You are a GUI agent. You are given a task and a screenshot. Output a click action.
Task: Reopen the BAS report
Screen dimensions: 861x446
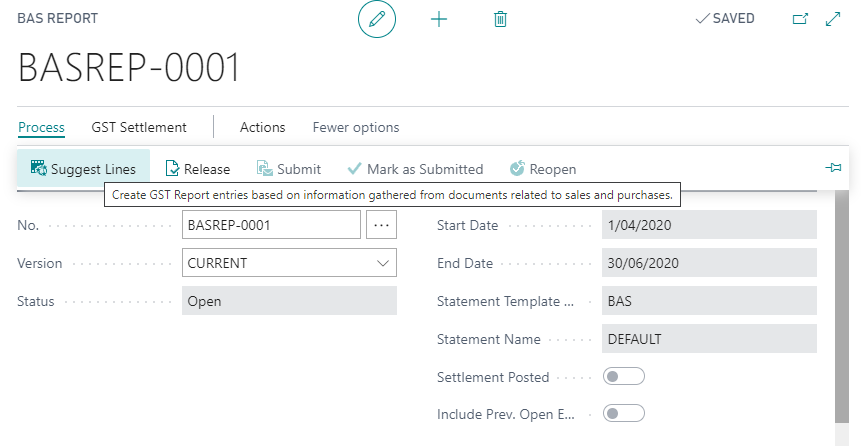click(x=543, y=169)
